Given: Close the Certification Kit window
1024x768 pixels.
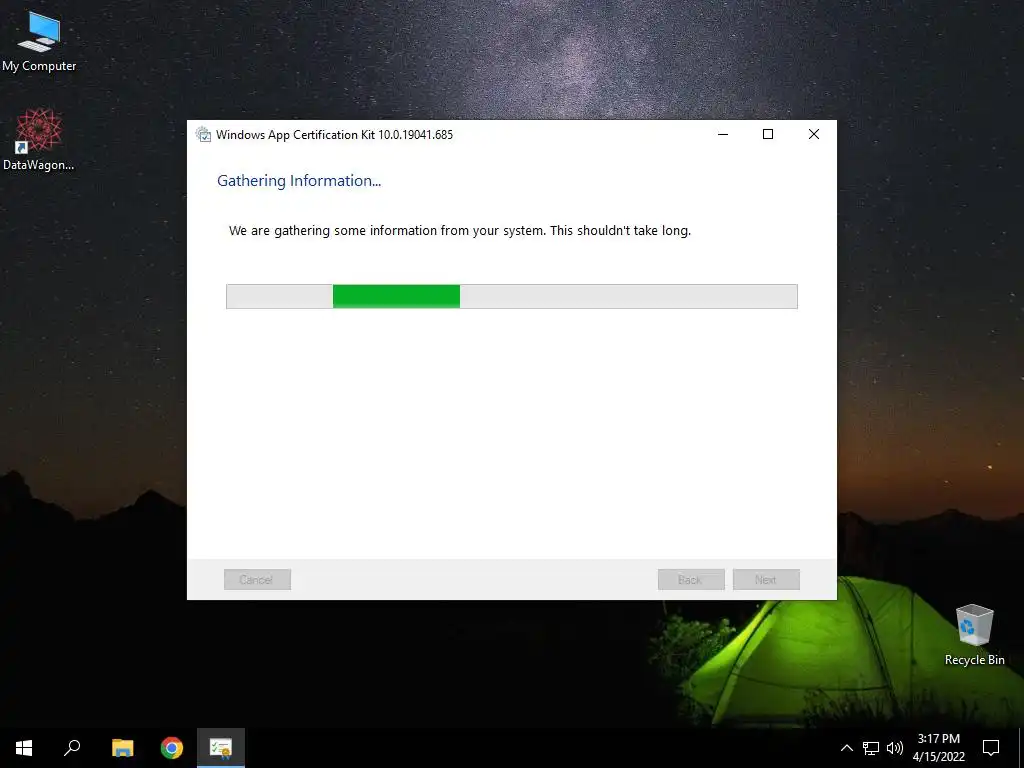Looking at the screenshot, I should coord(814,135).
